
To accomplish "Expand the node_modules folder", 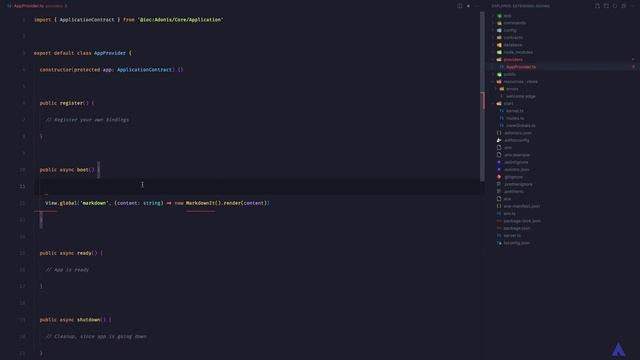I will [518, 53].
